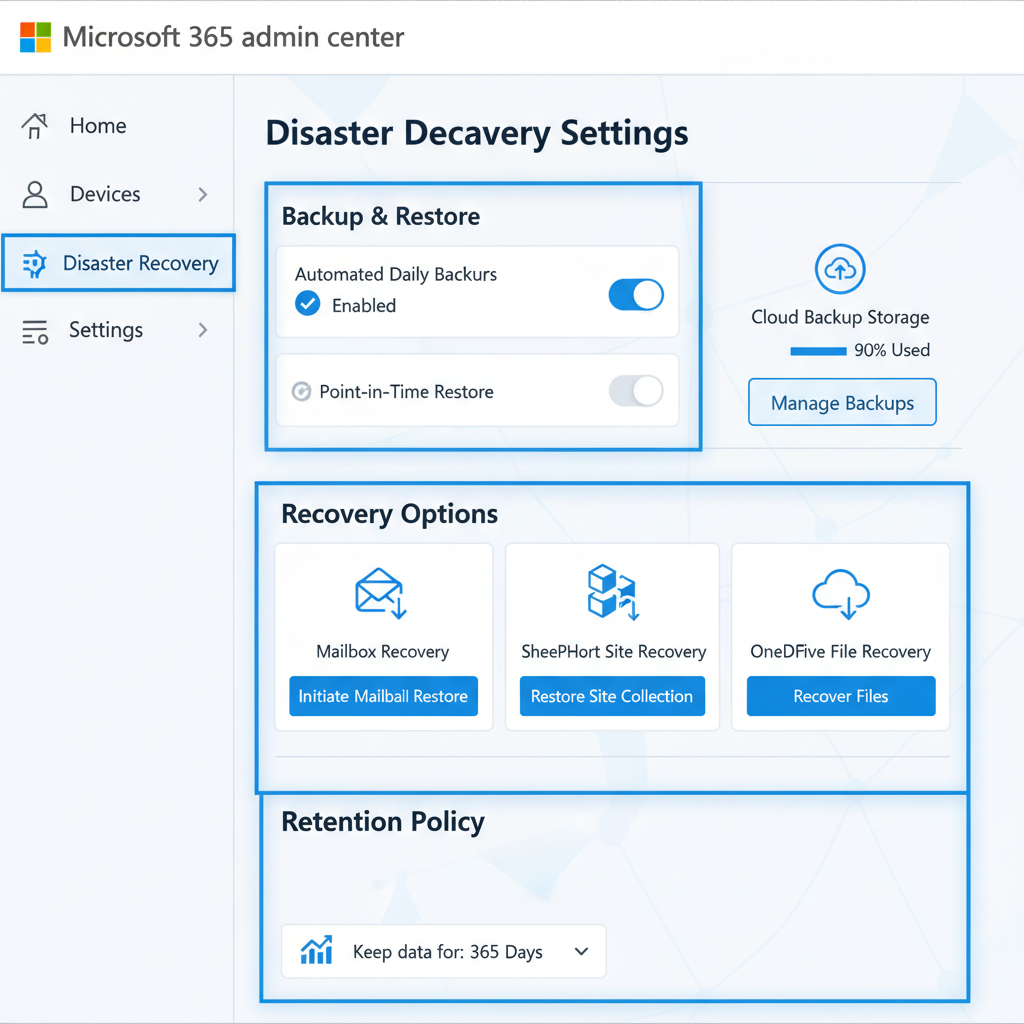
Task: Click the Microsoft logo icon
Action: [35, 37]
